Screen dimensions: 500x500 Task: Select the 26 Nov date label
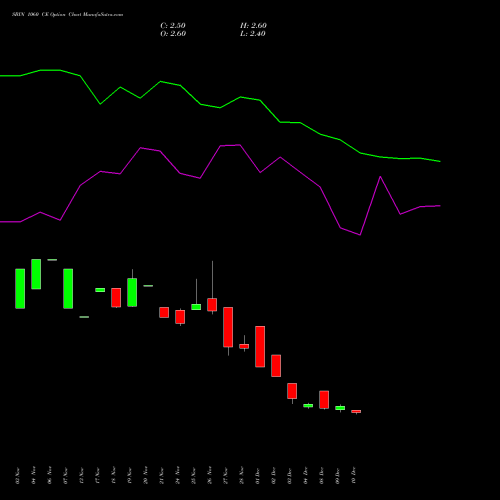tap(210, 475)
